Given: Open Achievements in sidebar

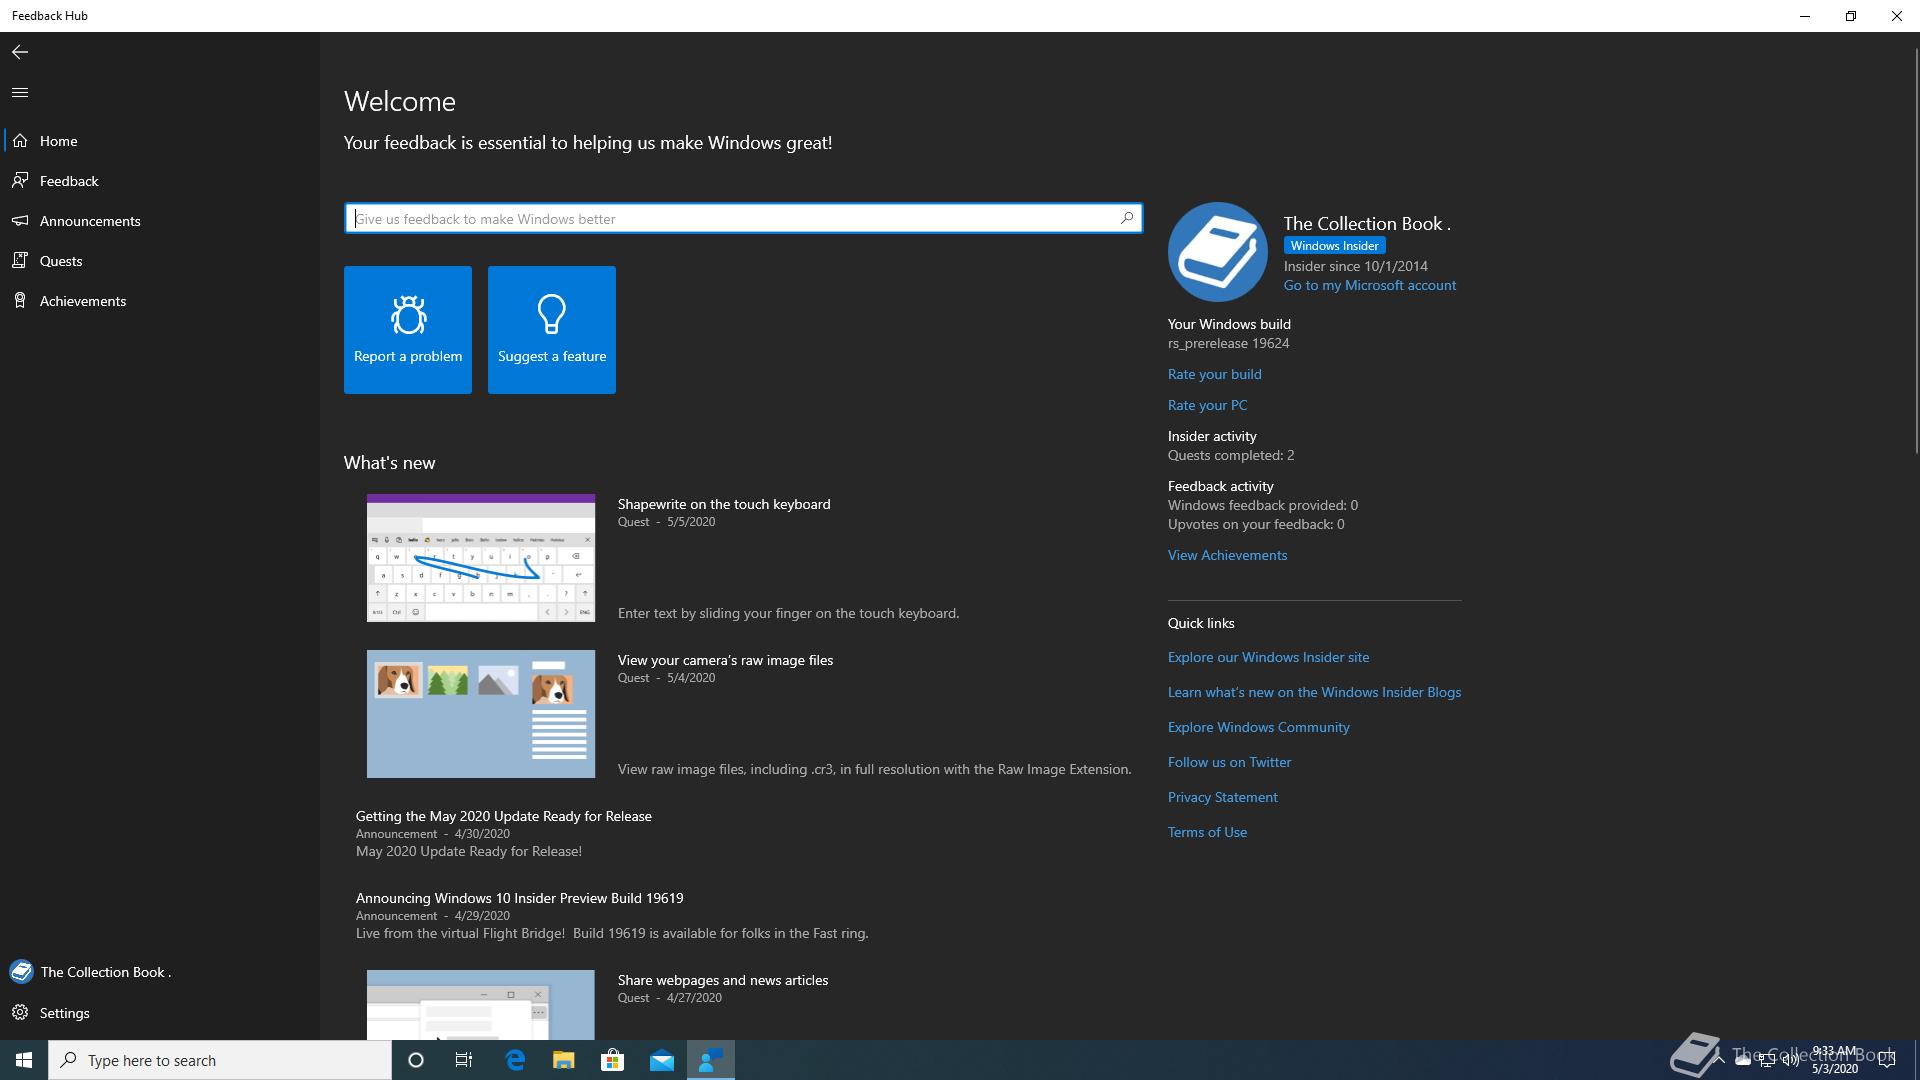Looking at the screenshot, I should click(160, 301).
